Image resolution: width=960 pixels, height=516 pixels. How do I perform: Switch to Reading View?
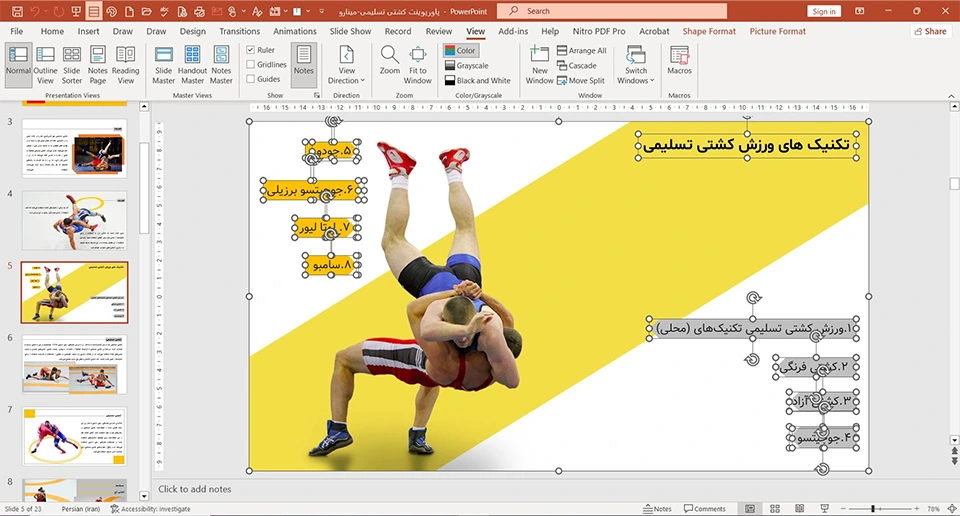126,65
